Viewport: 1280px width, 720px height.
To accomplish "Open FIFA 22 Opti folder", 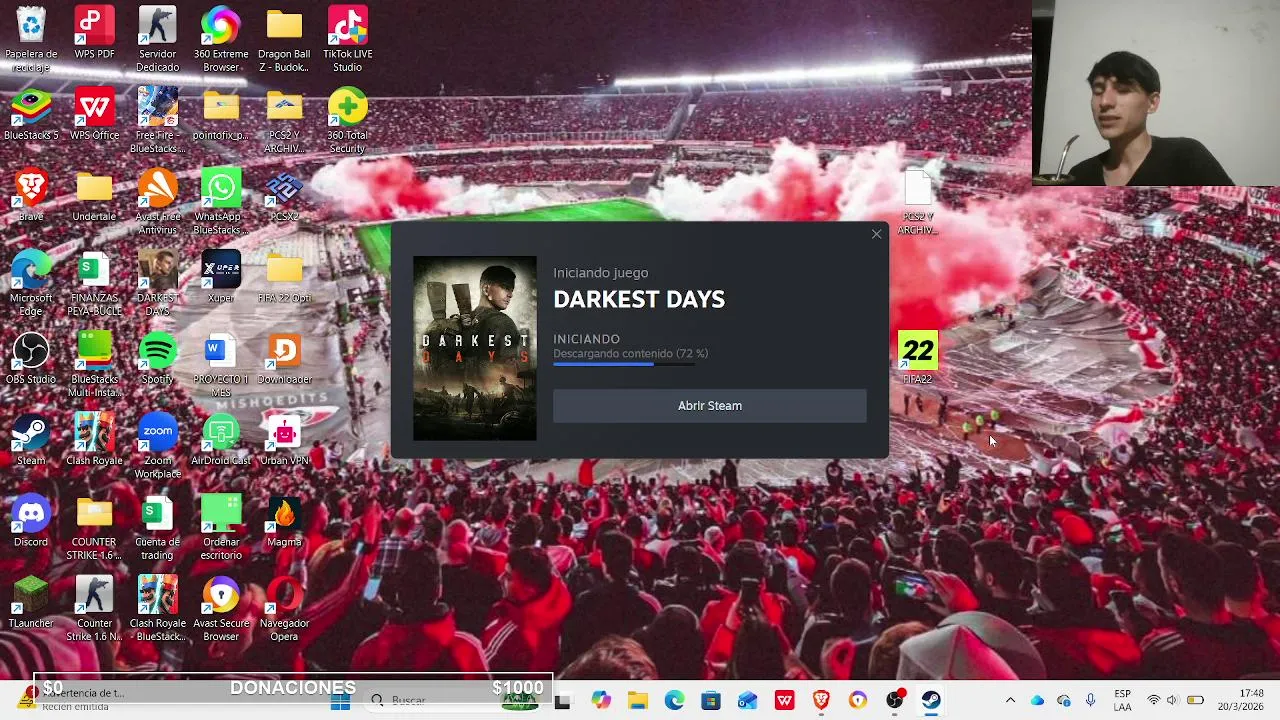I will coord(284,277).
